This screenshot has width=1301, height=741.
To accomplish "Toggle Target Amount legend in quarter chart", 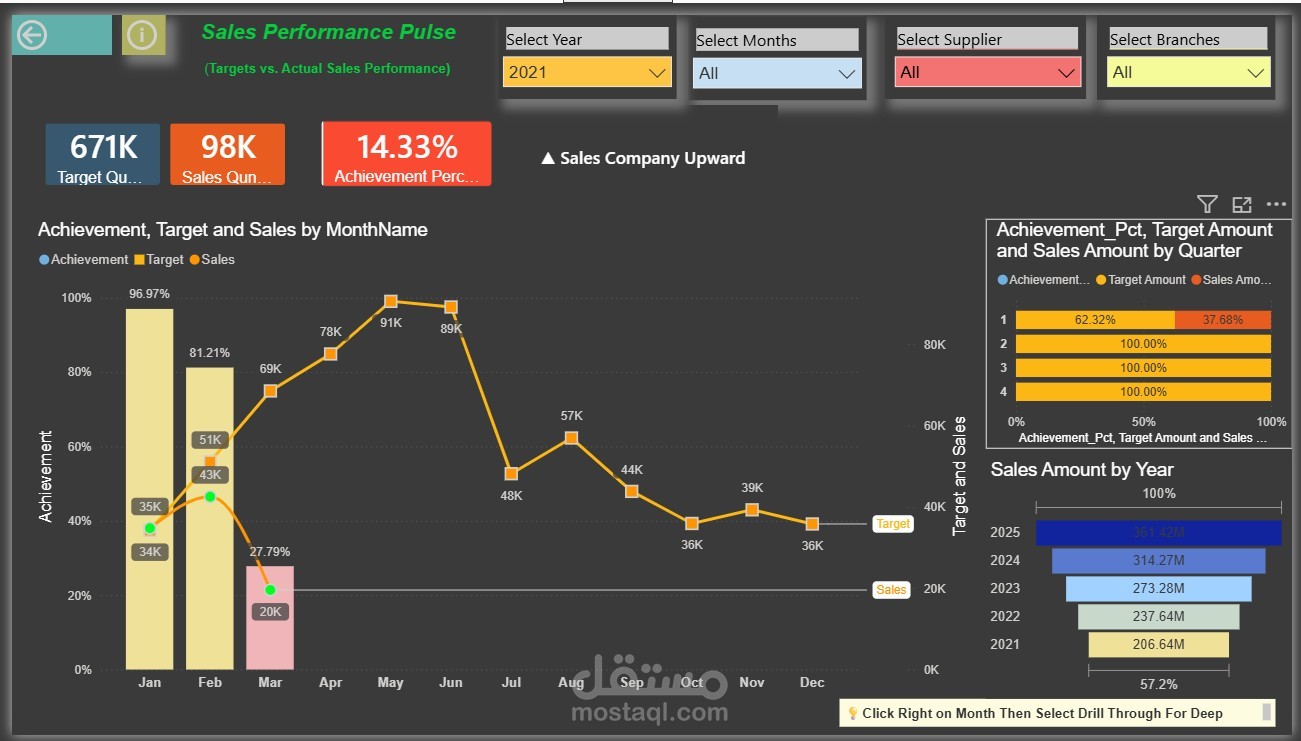I will coord(1141,280).
